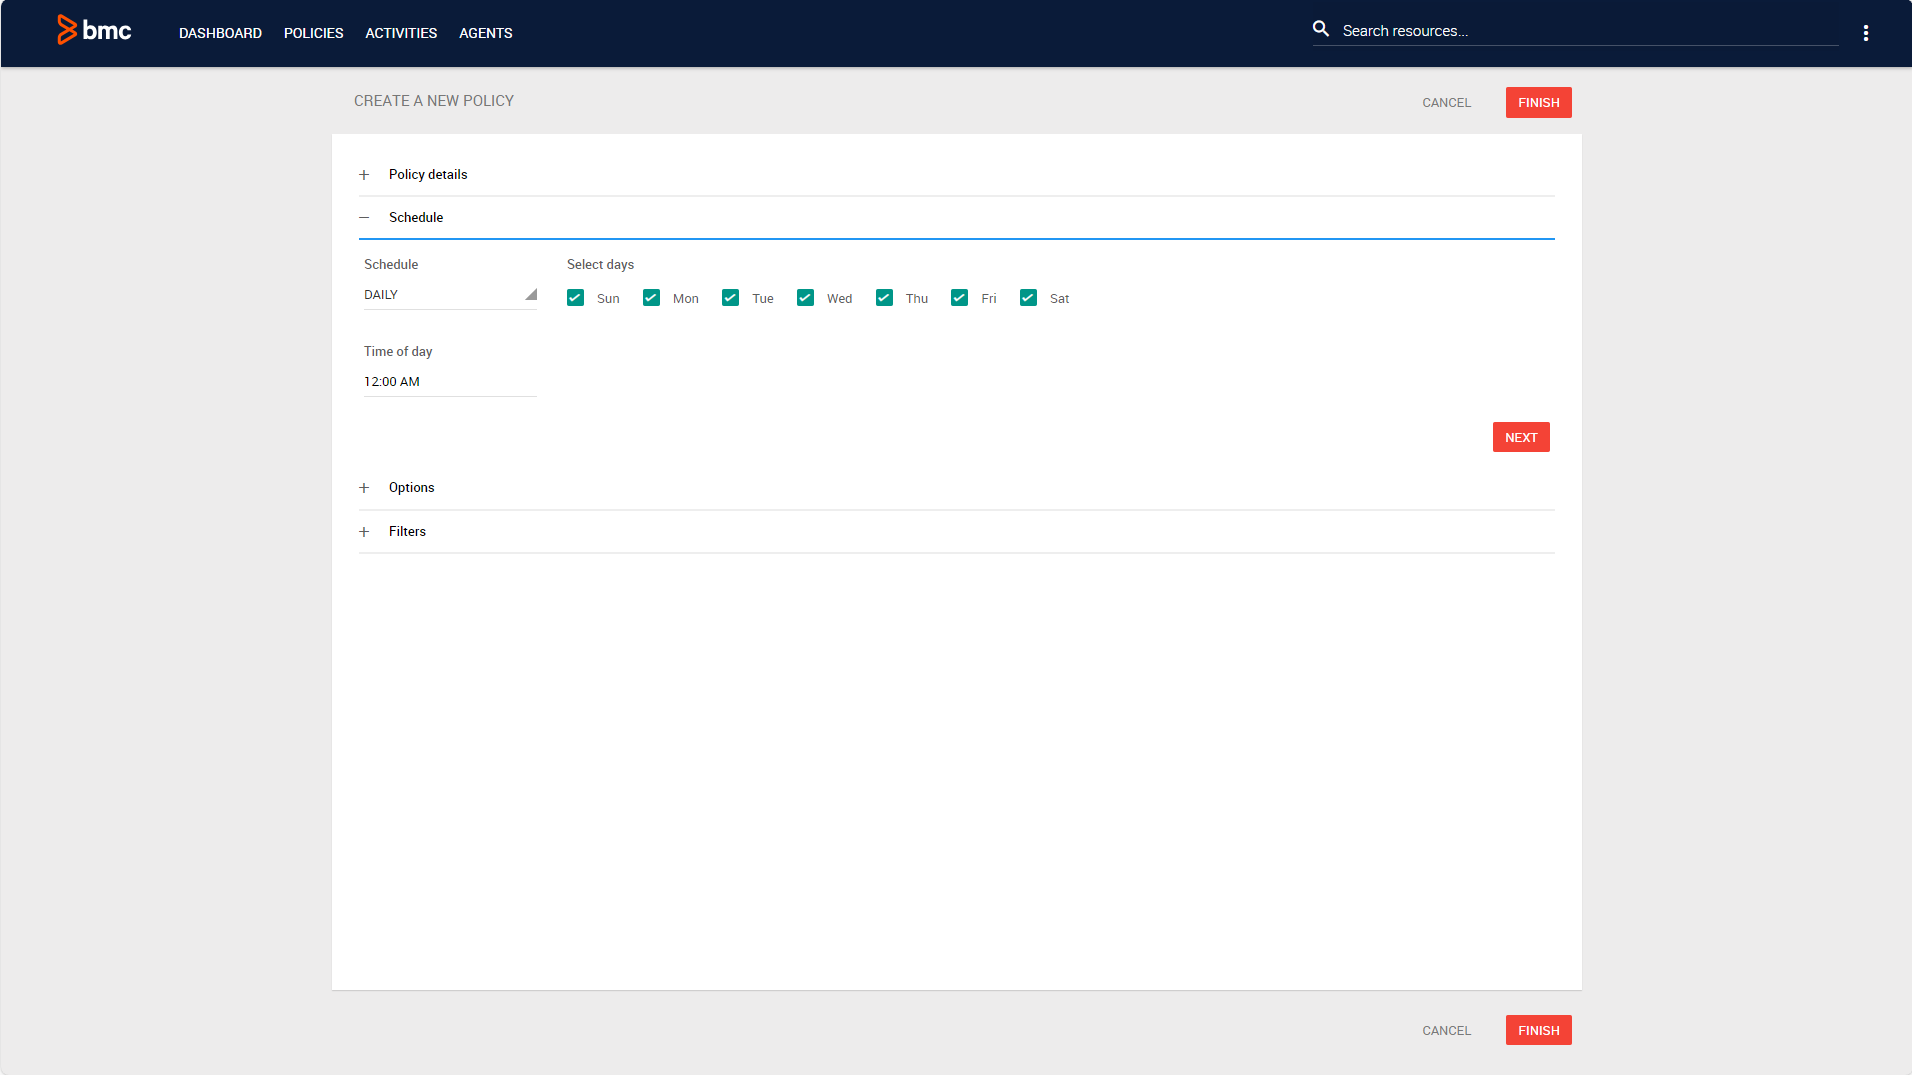
Task: Open the three-dot overflow menu
Action: coord(1866,31)
